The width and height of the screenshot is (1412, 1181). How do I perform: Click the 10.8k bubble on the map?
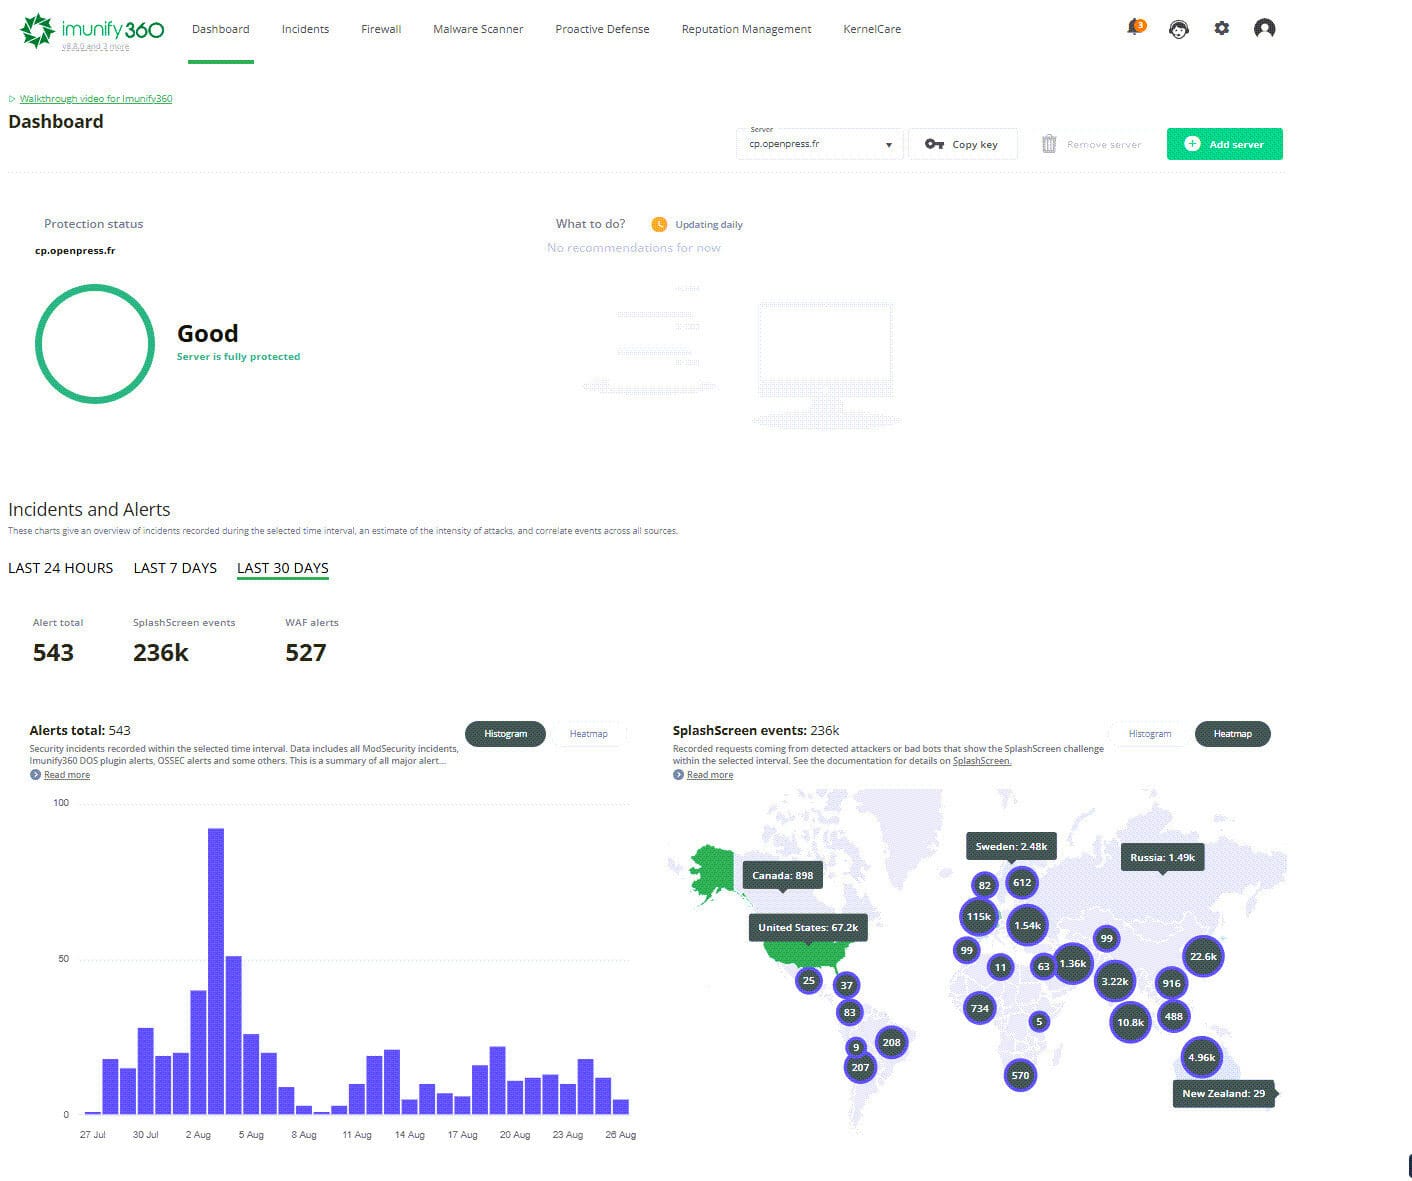point(1130,1022)
